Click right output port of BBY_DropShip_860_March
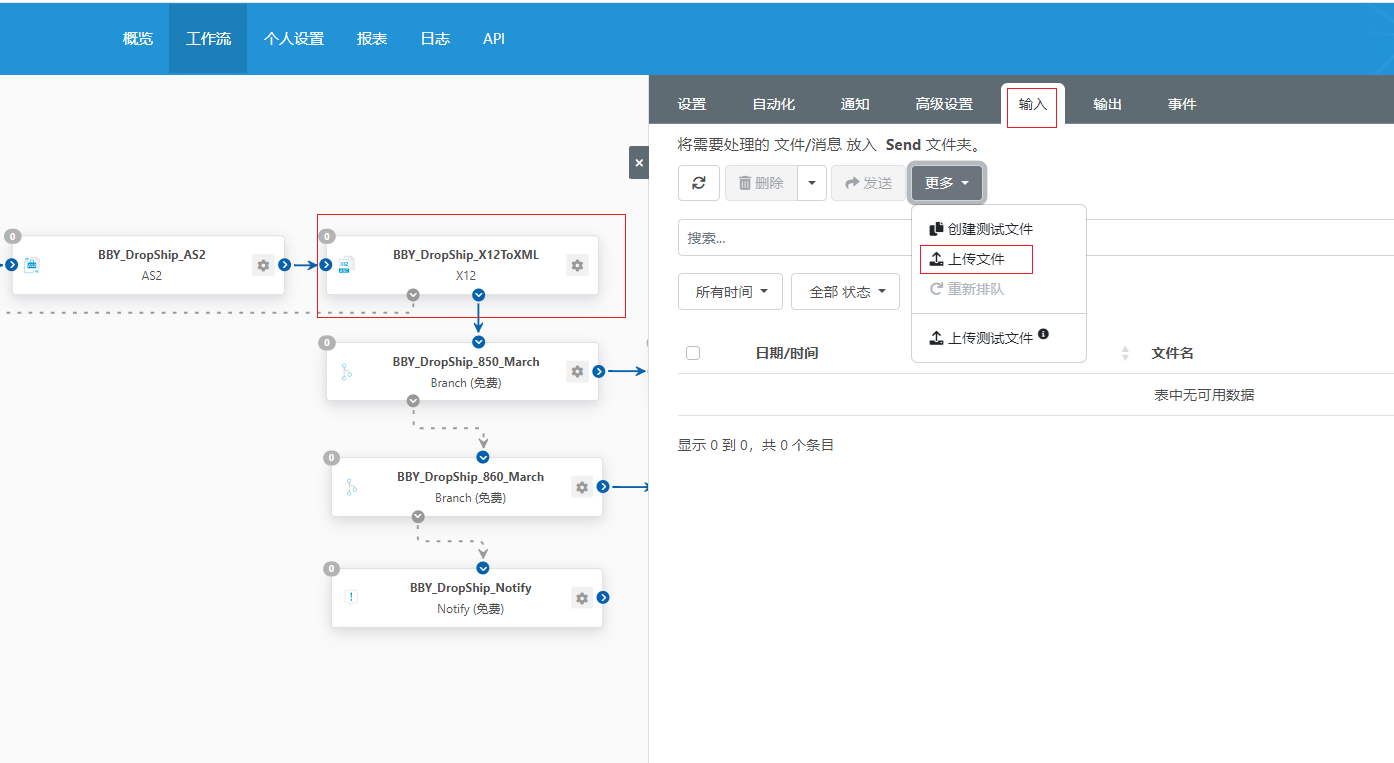 tap(603, 487)
